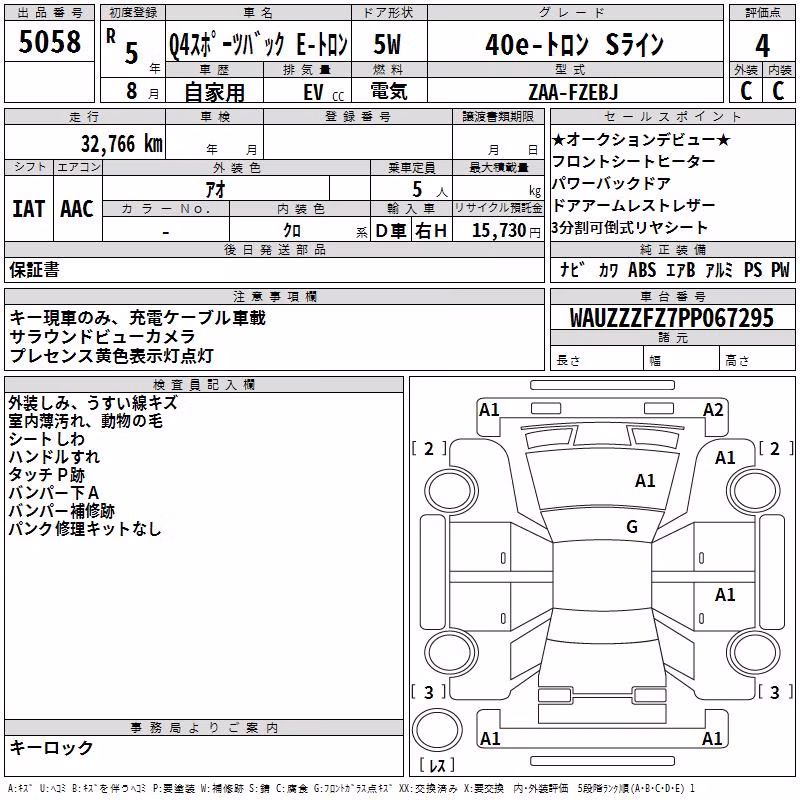The height and width of the screenshot is (800, 800).
Task: Select the セールスポイント section header
Action: click(x=672, y=116)
